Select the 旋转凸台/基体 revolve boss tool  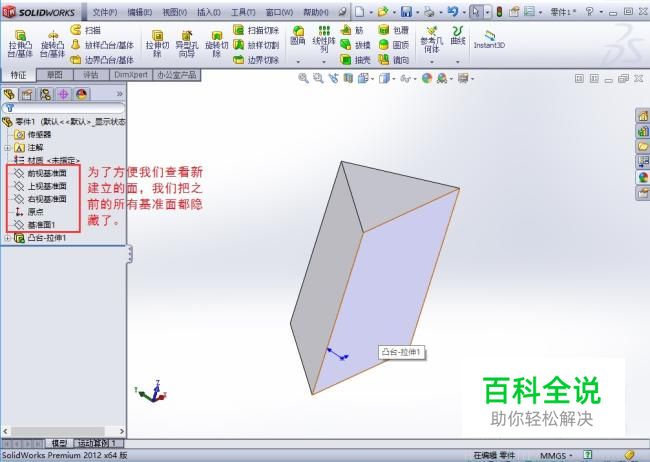pyautogui.click(x=52, y=44)
